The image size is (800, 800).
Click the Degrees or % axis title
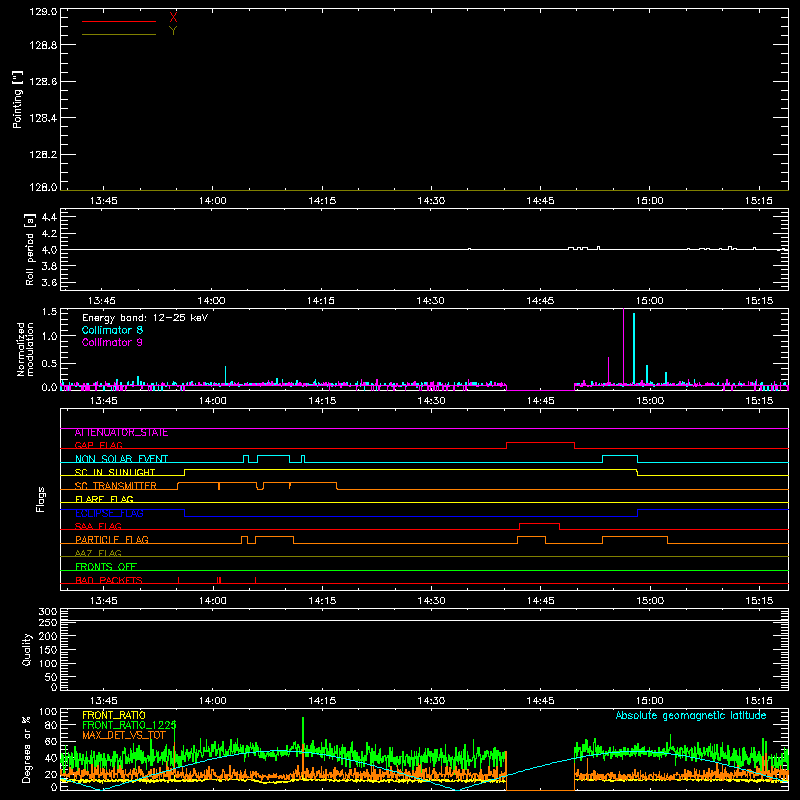[x=27, y=750]
